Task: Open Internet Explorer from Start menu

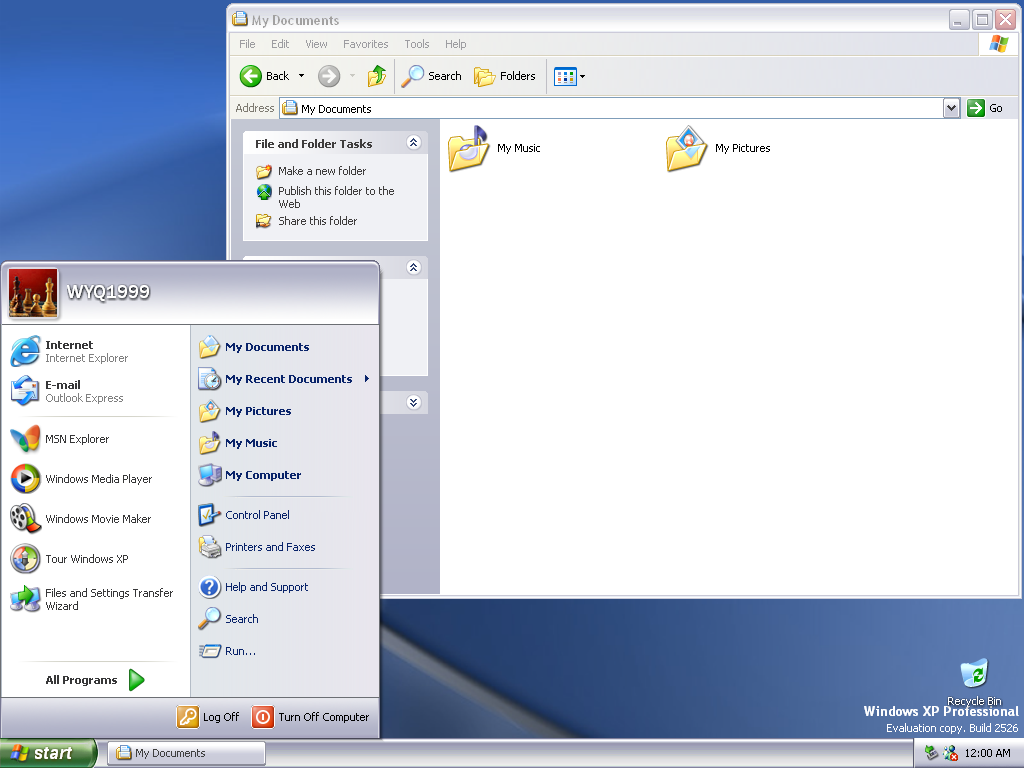Action: click(x=70, y=351)
